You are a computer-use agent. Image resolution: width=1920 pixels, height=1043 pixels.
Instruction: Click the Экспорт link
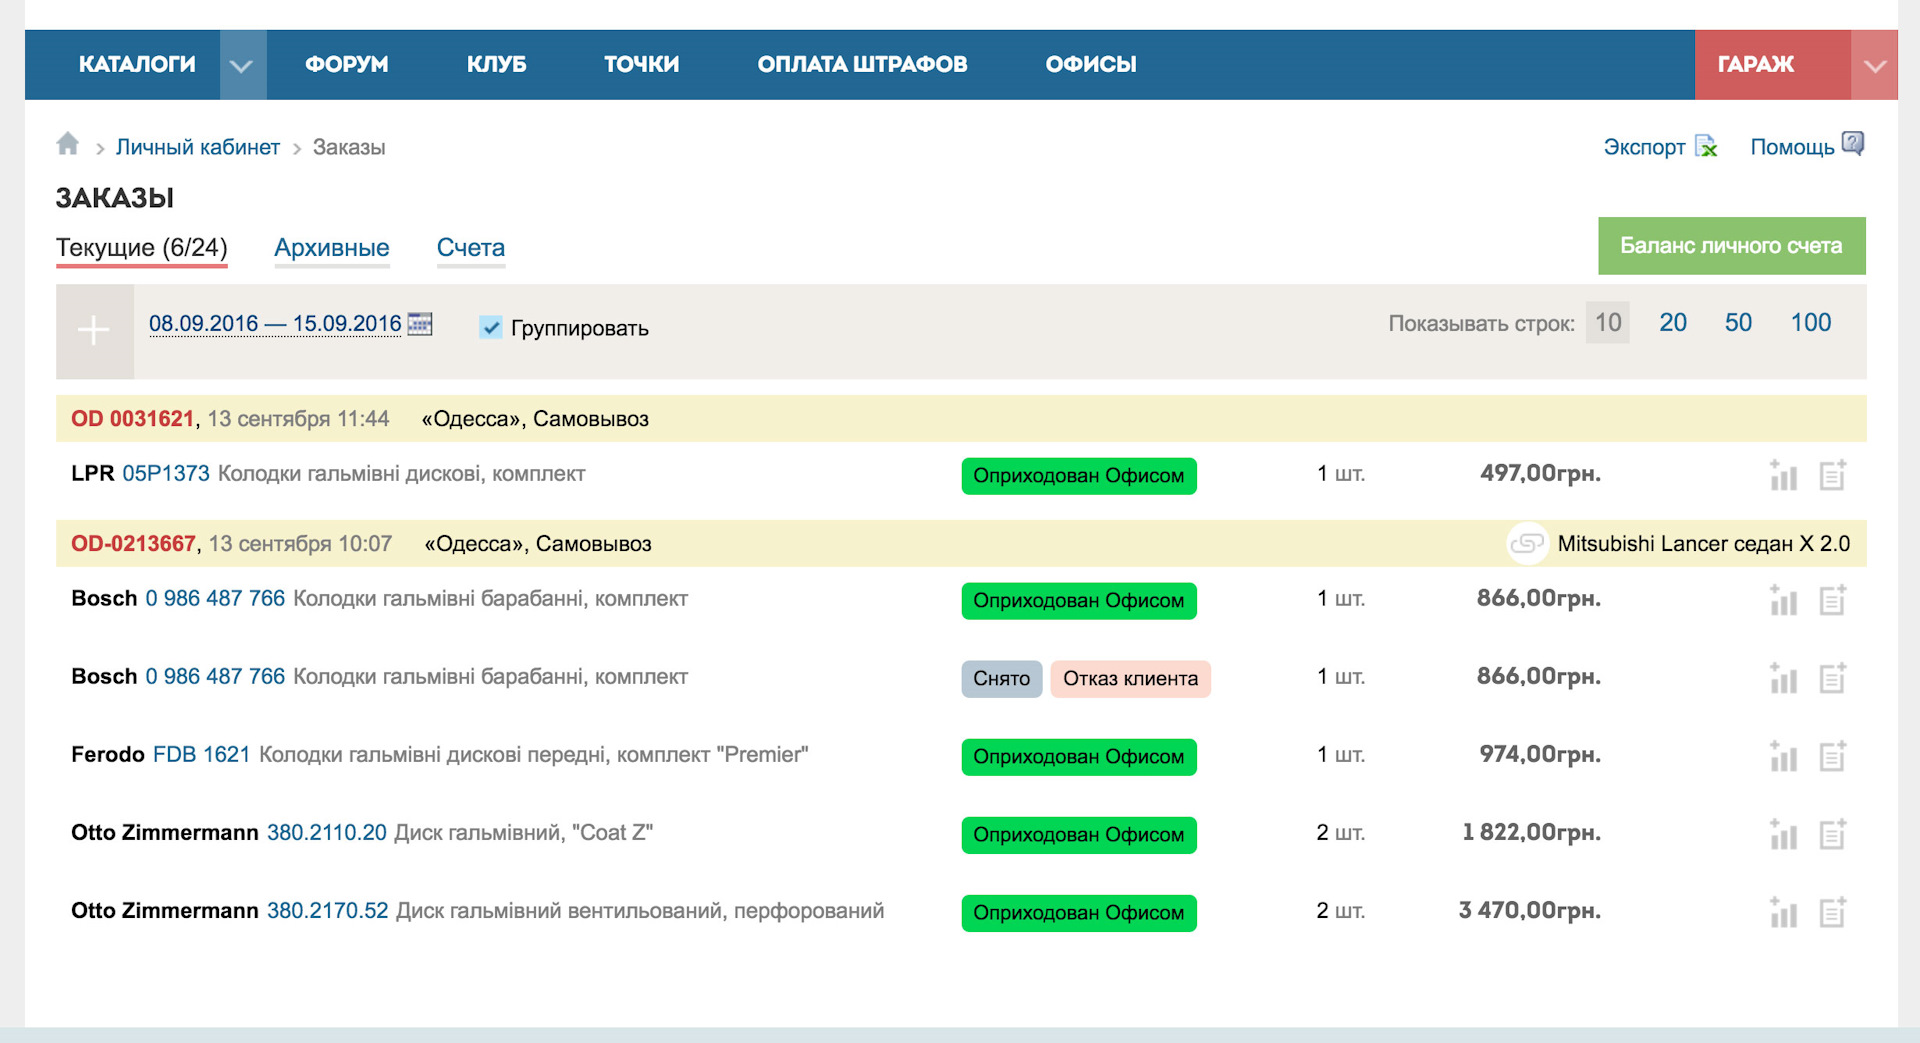[x=1644, y=147]
